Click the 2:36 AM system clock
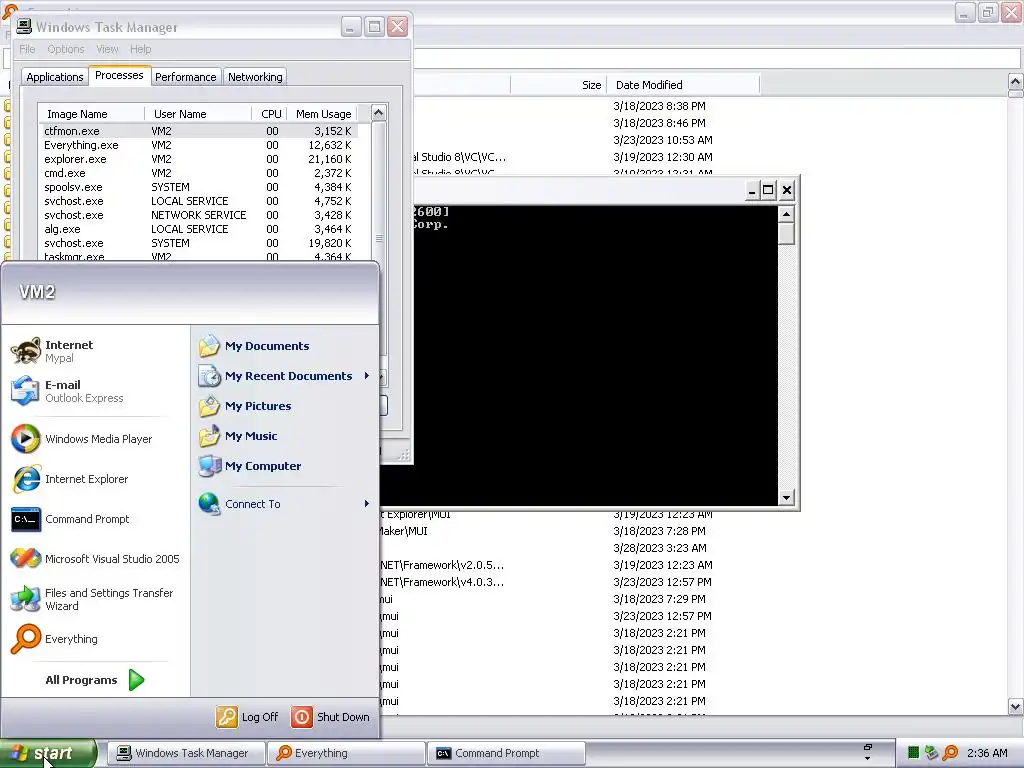 (x=987, y=753)
